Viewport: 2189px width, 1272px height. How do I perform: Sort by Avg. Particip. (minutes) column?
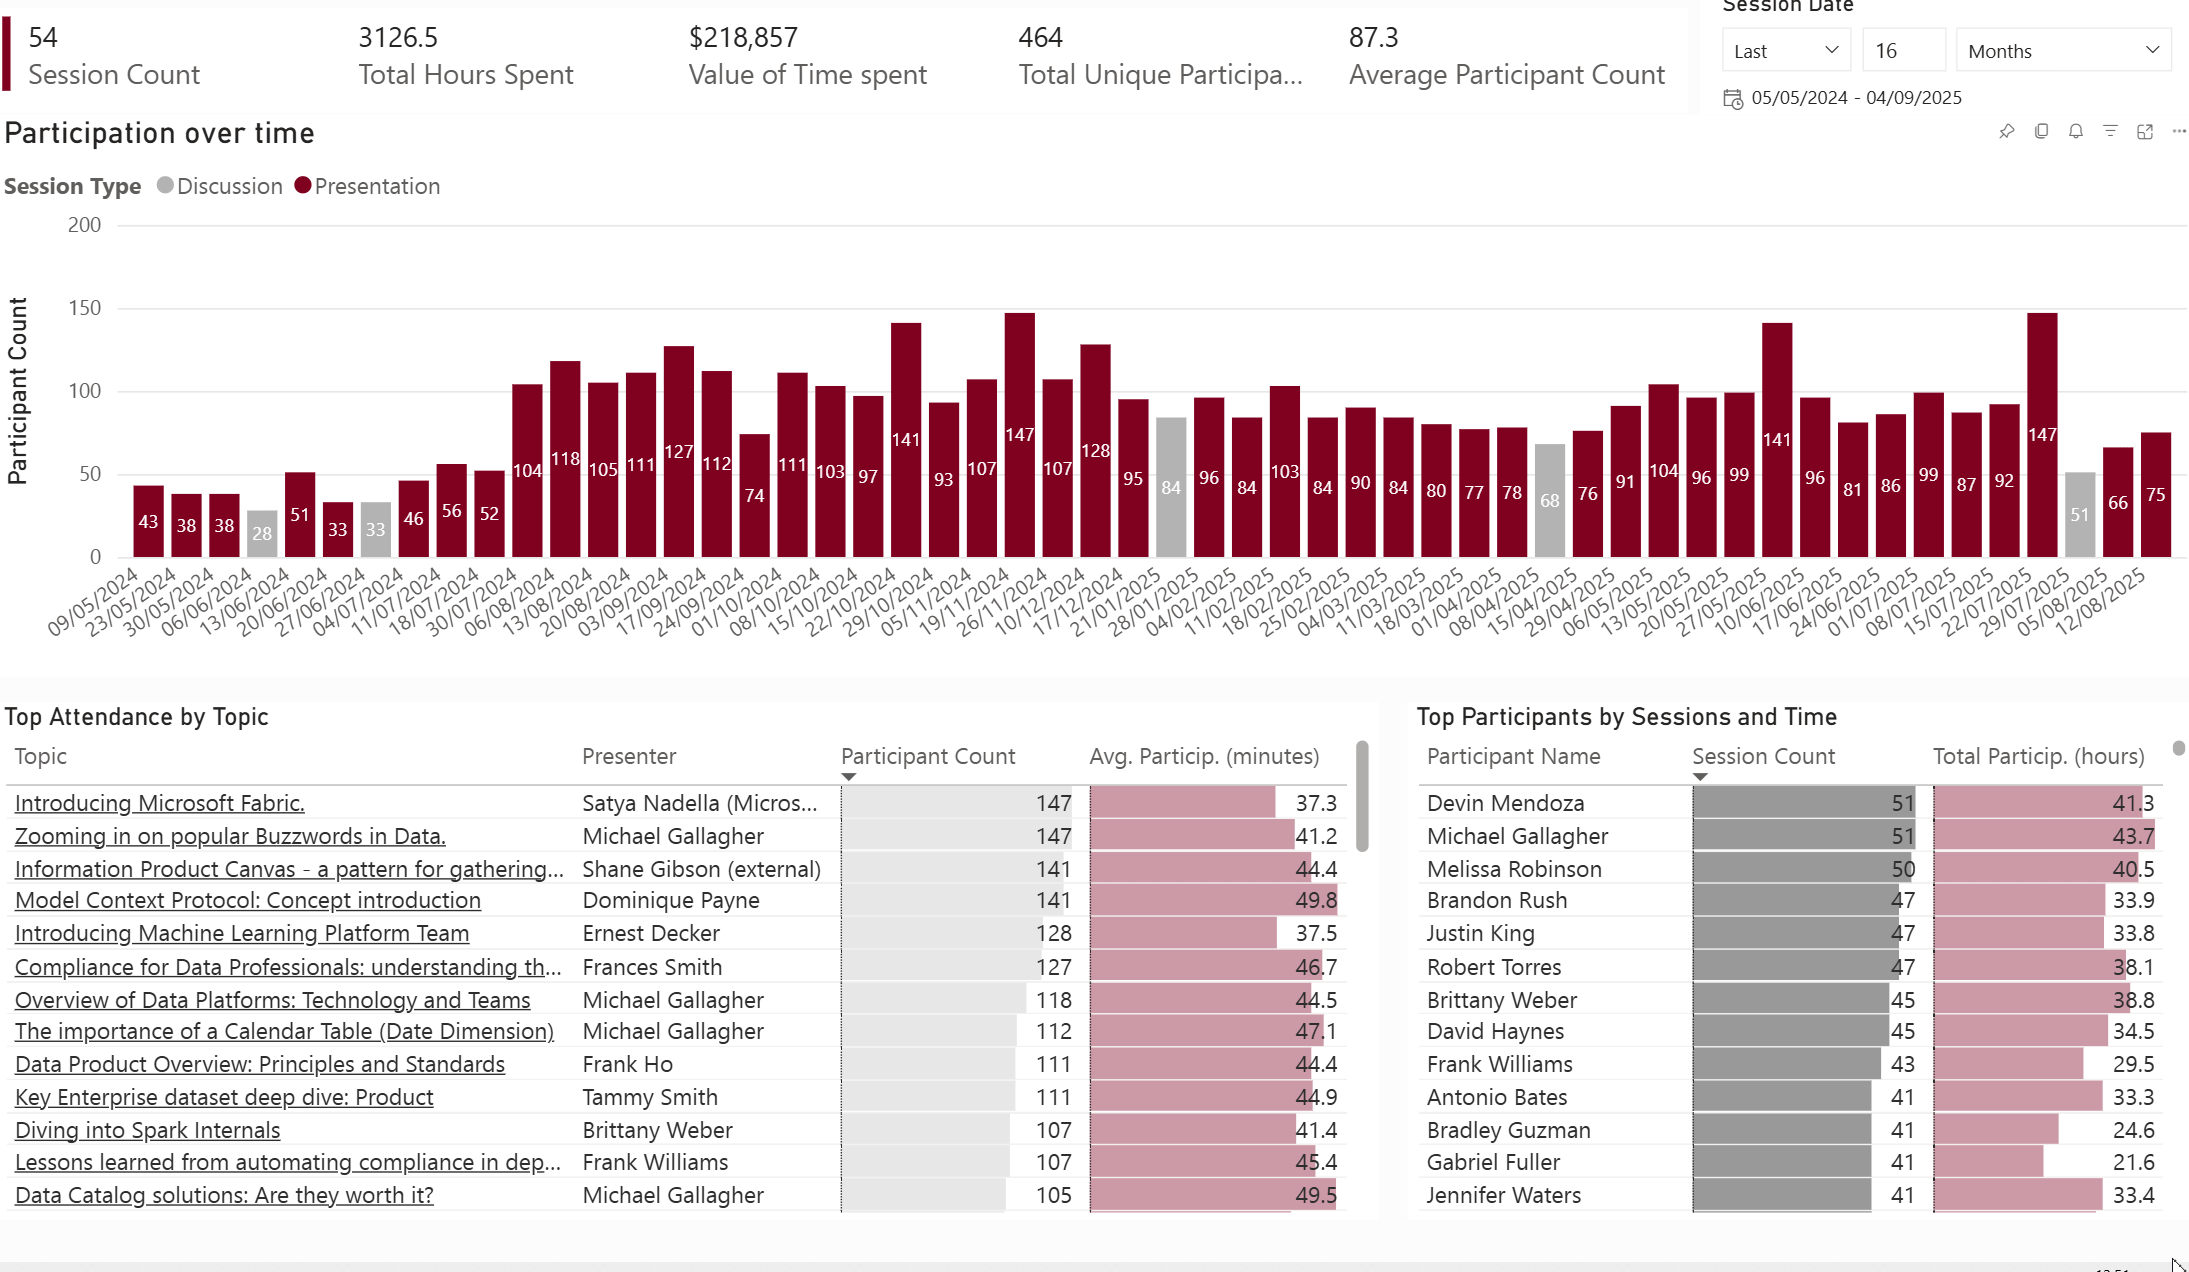pyautogui.click(x=1203, y=757)
